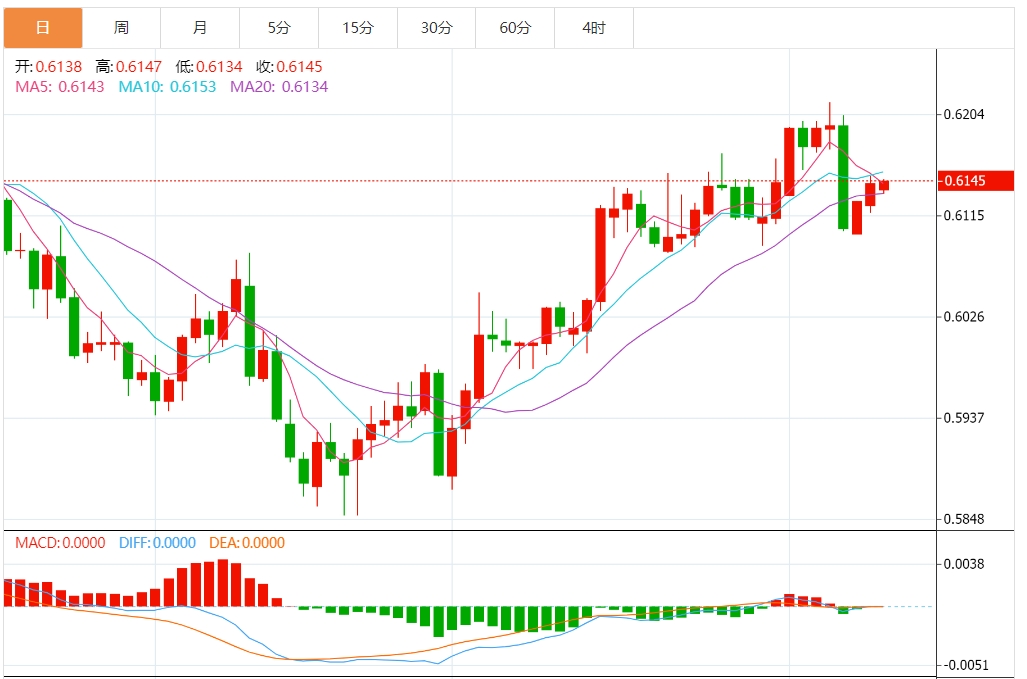Switch to the 5分 timeframe tab

pos(278,28)
